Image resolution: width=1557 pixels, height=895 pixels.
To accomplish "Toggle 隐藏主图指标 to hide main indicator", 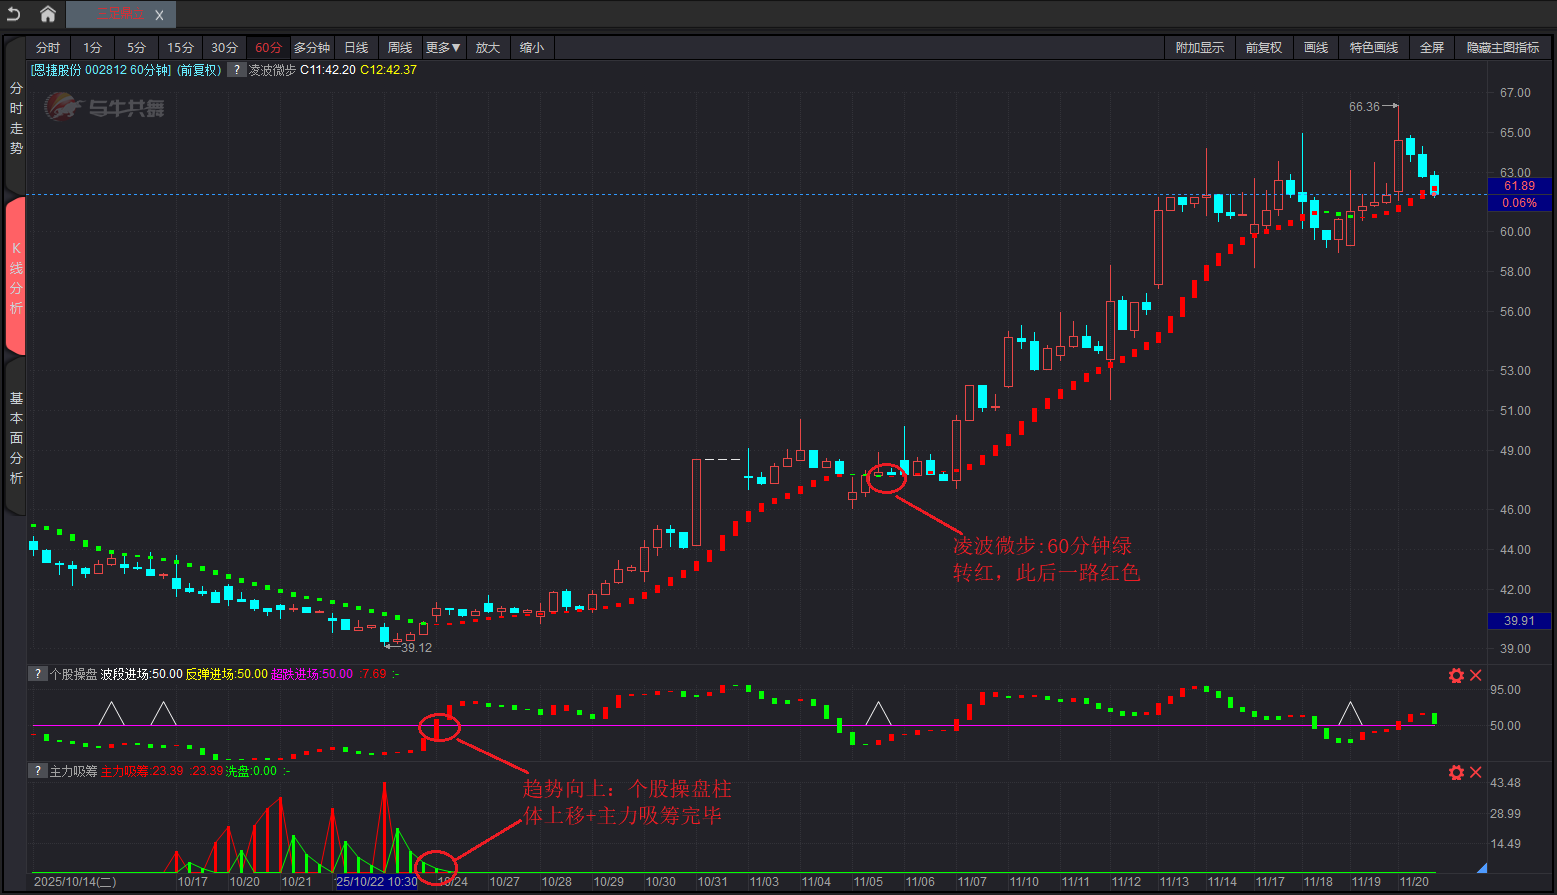I will pyautogui.click(x=1502, y=48).
